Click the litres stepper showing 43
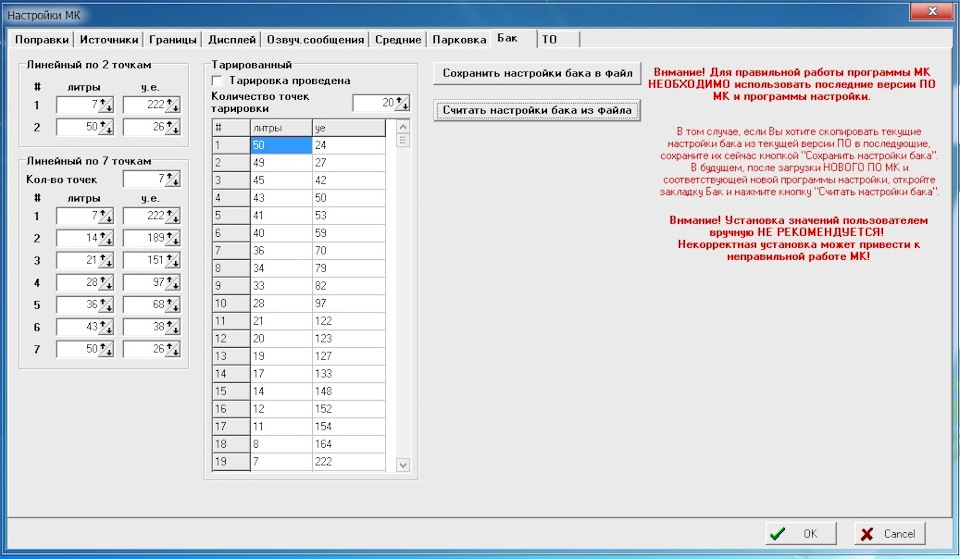 [107, 327]
